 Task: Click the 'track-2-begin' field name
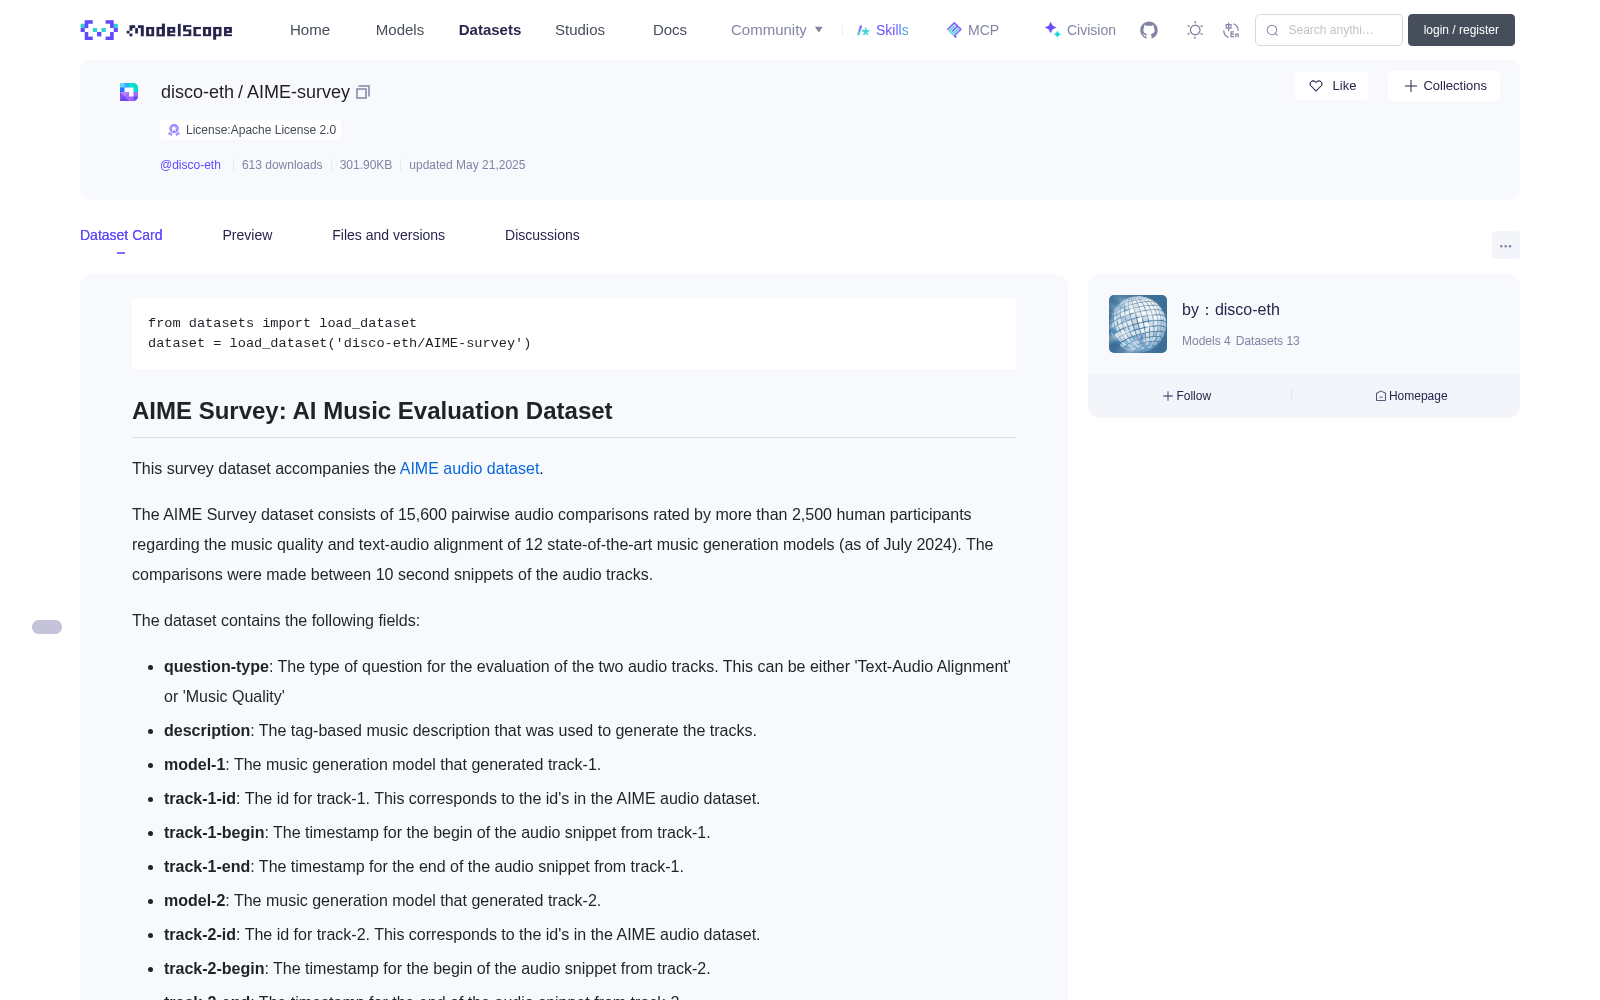214,968
